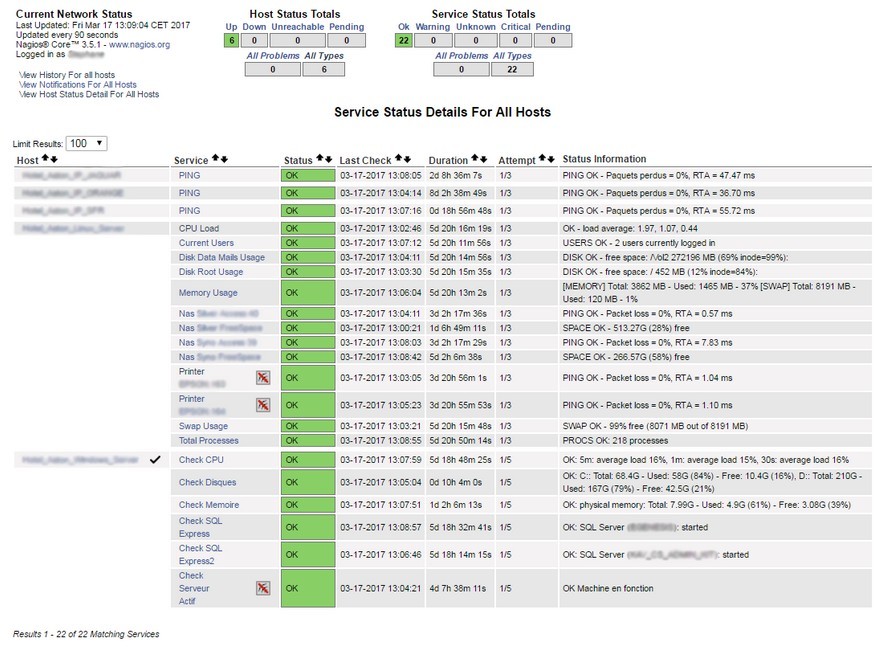This screenshot has width=878, height=647.
Task: Visit the www.nagios.org link
Action: 139,45
